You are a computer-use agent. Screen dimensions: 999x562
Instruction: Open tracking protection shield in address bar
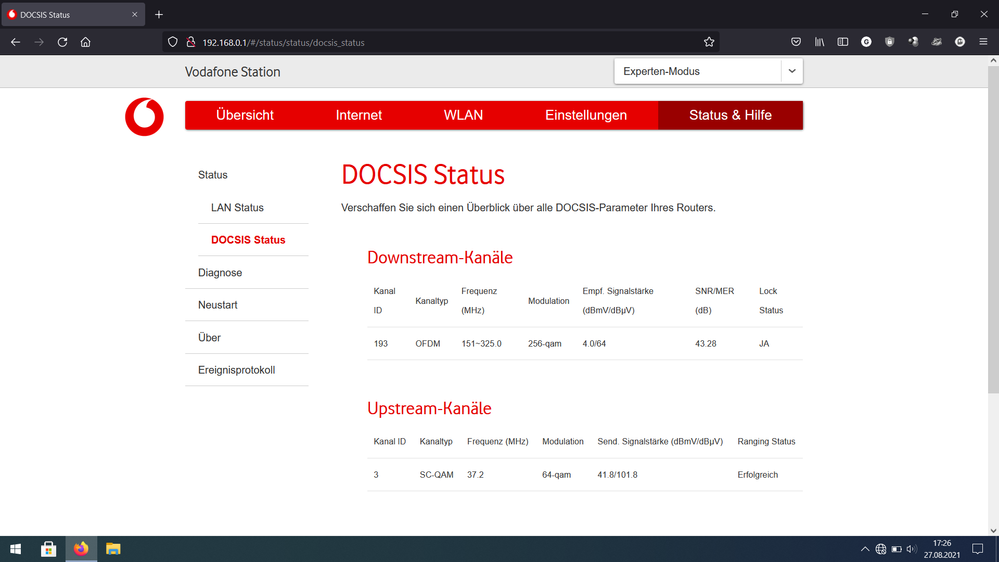point(173,42)
